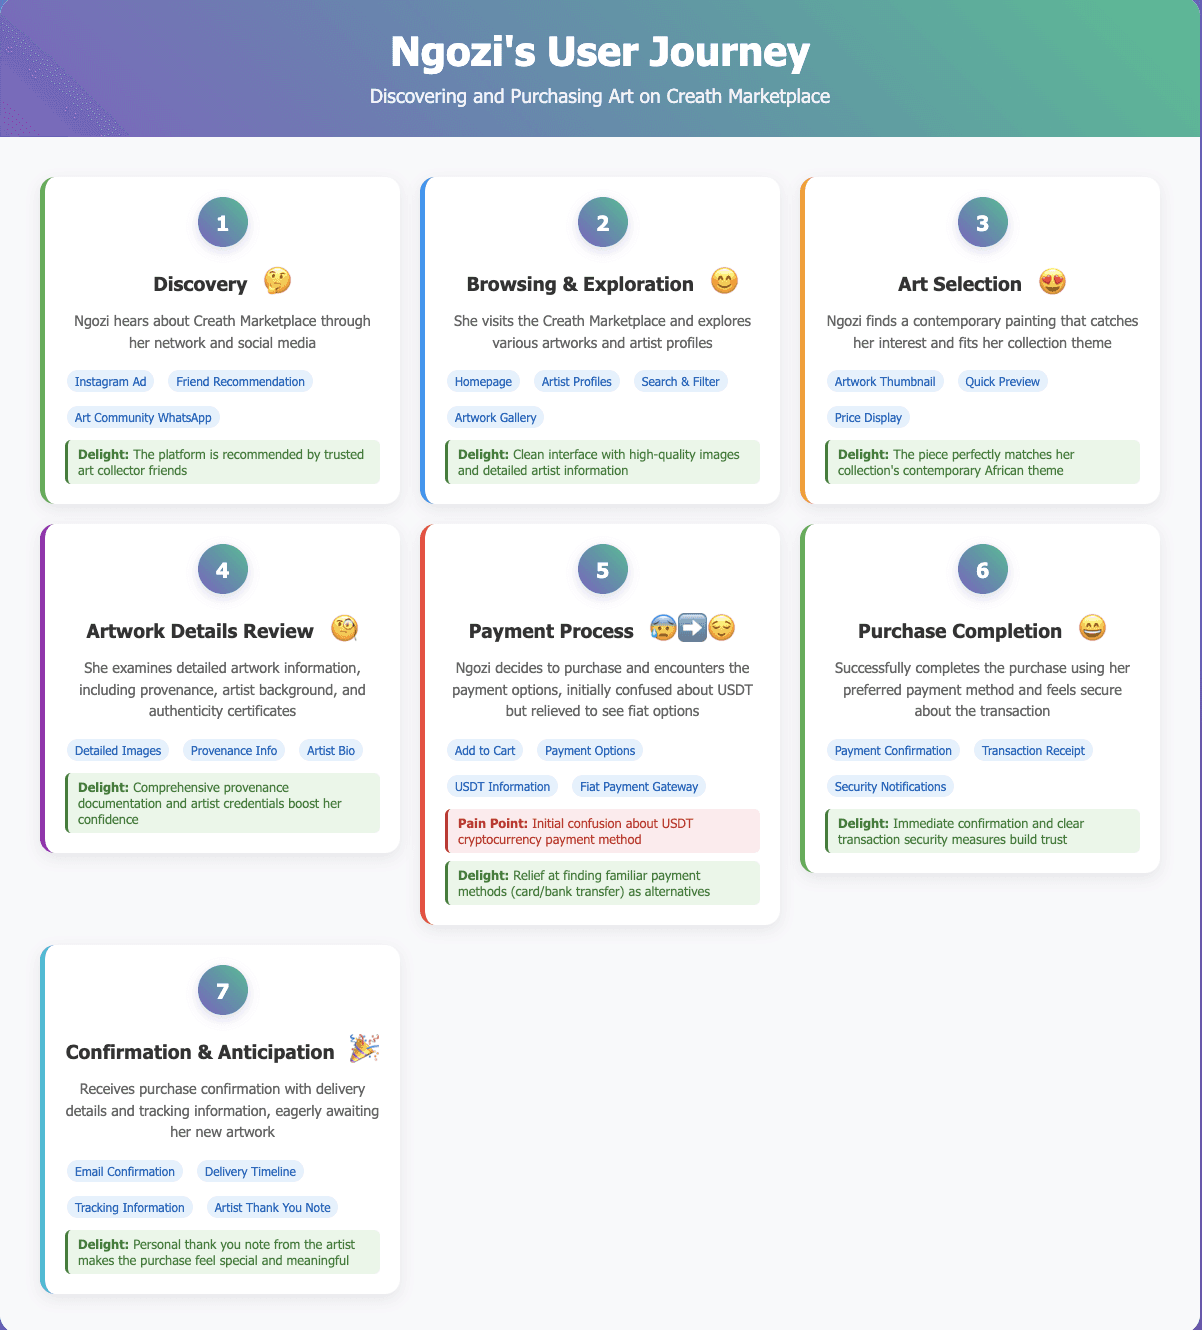Viewport: 1202px width, 1330px height.
Task: Click the step 1 number badge
Action: (222, 223)
